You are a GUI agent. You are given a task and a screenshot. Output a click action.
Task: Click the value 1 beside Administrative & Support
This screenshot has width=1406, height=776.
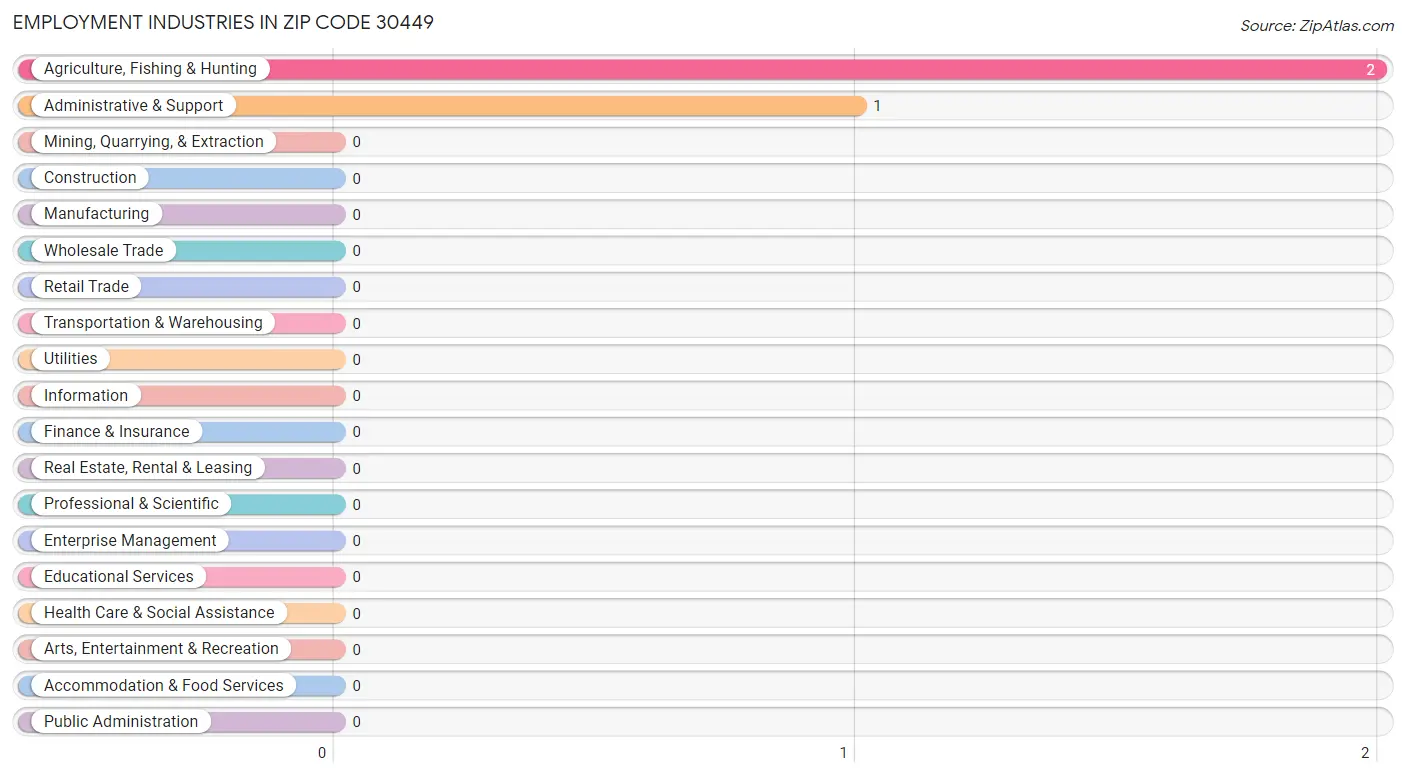[x=877, y=106]
